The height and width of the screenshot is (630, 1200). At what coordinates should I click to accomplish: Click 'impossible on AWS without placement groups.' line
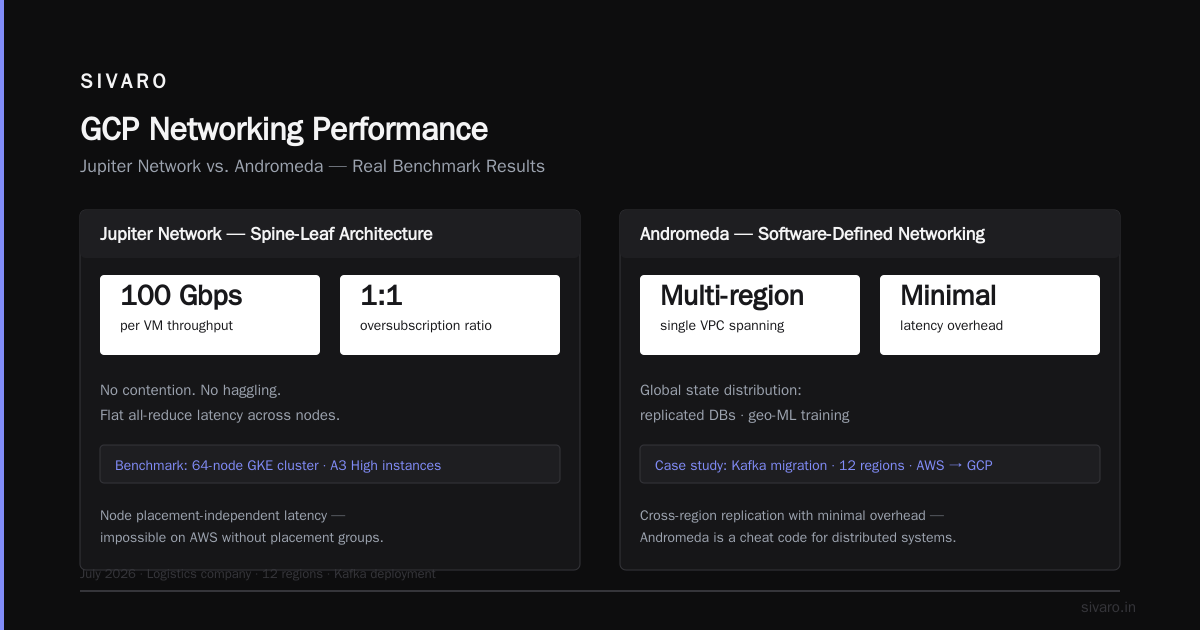(x=242, y=537)
